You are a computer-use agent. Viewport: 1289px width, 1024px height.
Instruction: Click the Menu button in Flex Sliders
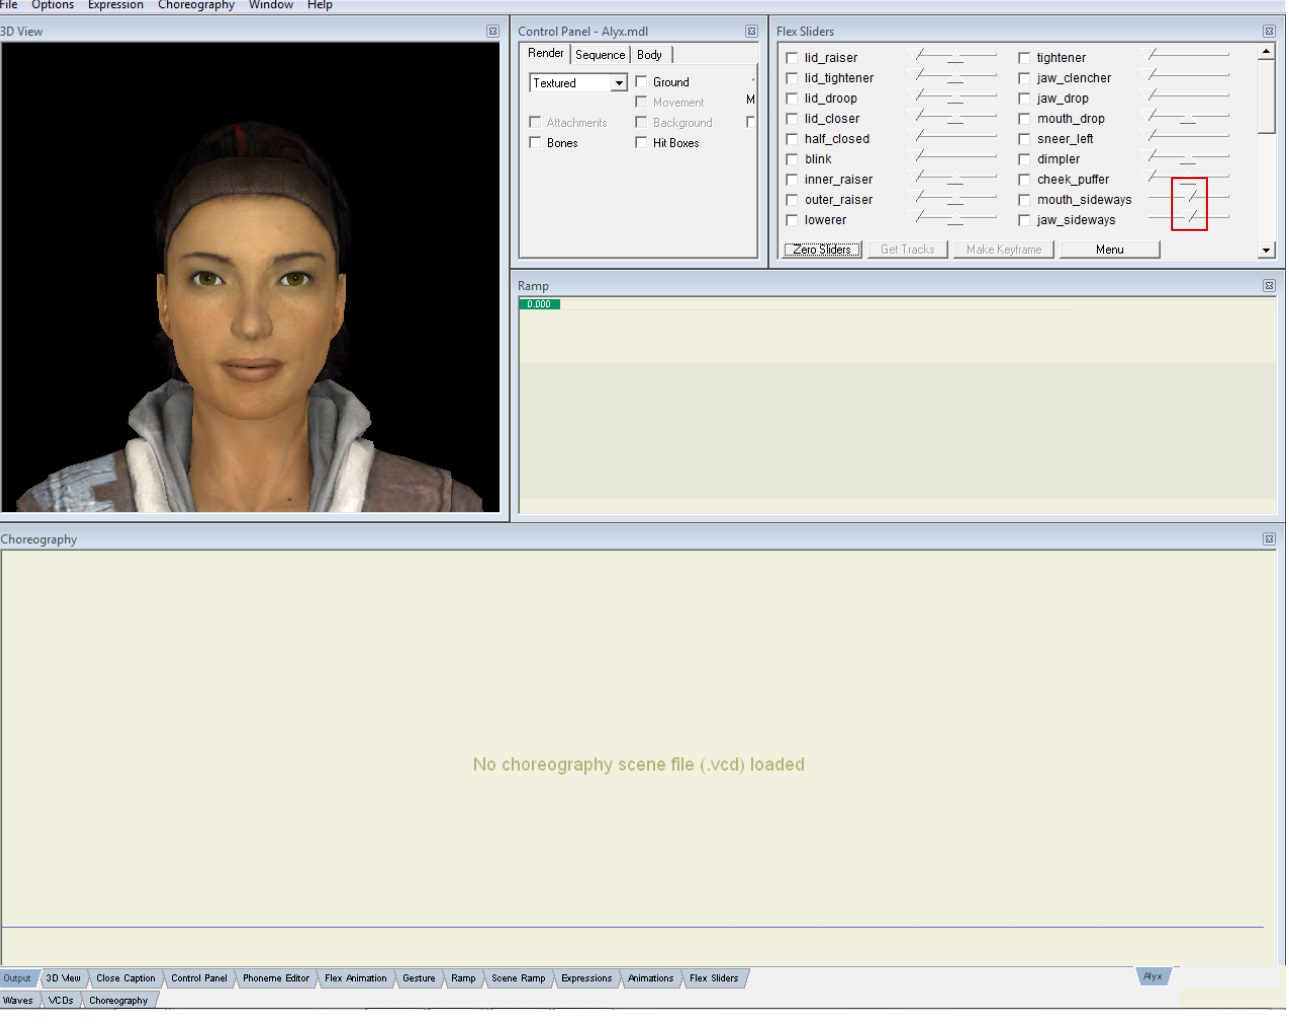[x=1109, y=250]
